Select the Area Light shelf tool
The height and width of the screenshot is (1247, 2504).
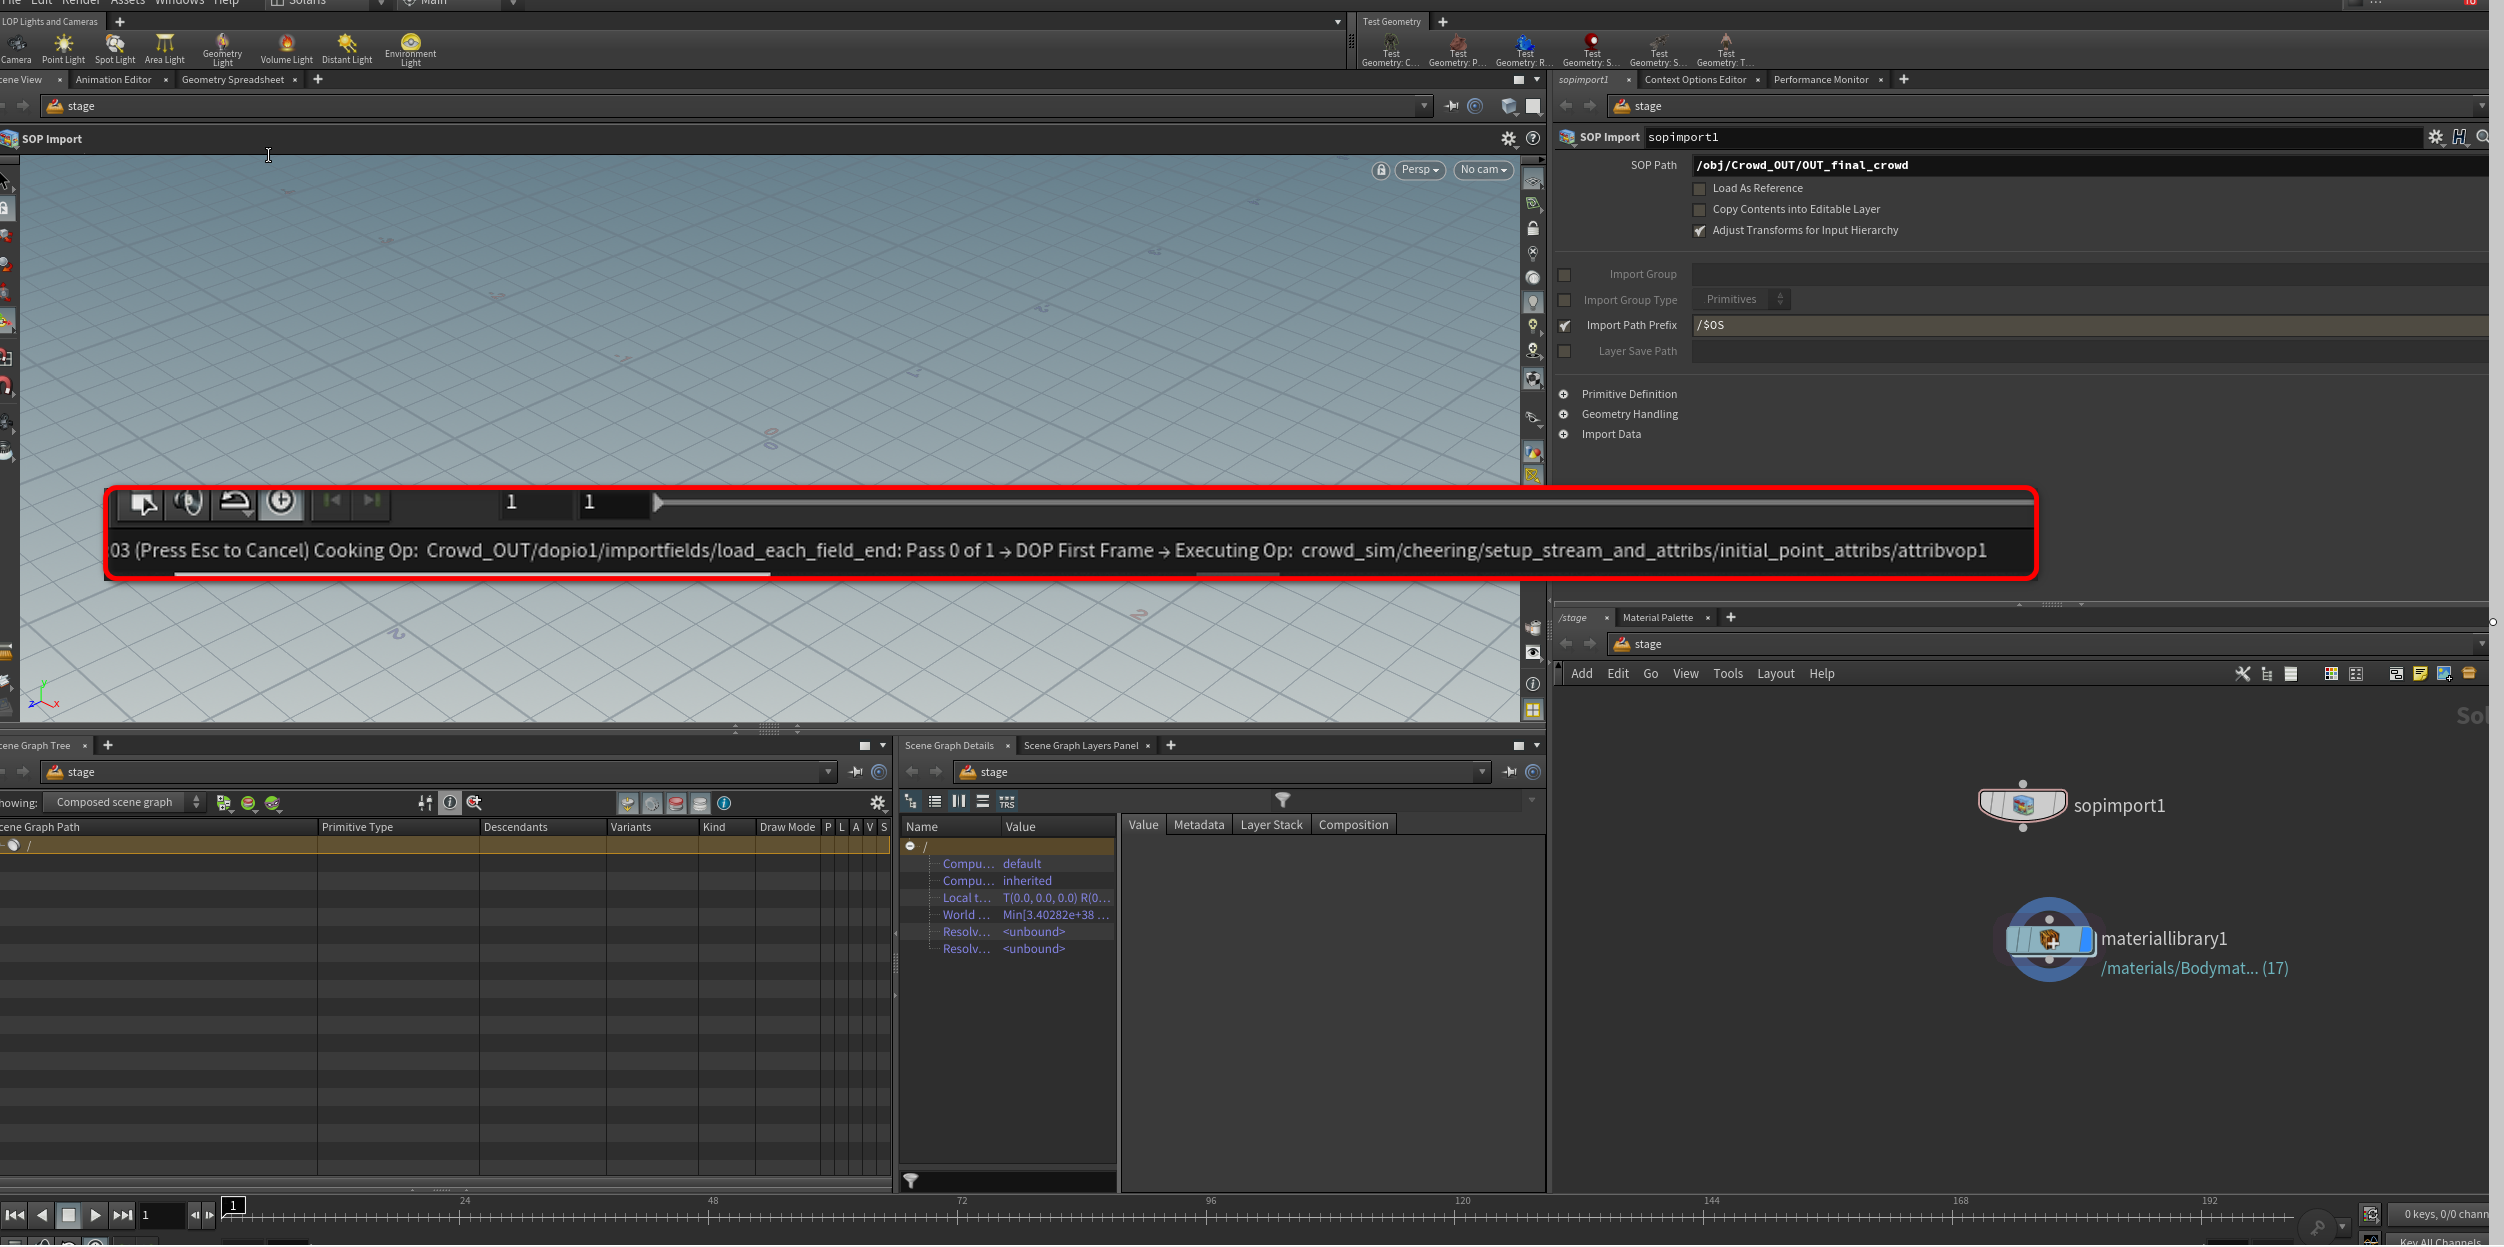coord(164,47)
